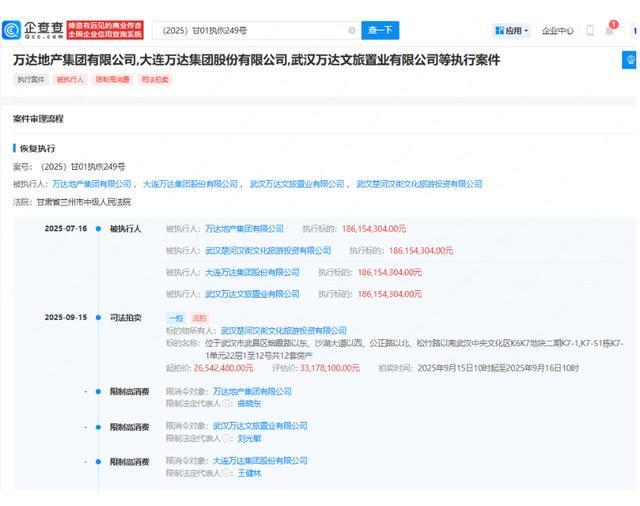The width and height of the screenshot is (640, 506).
Task: Select the 司法拍卖 tag under the title
Action: point(155,80)
